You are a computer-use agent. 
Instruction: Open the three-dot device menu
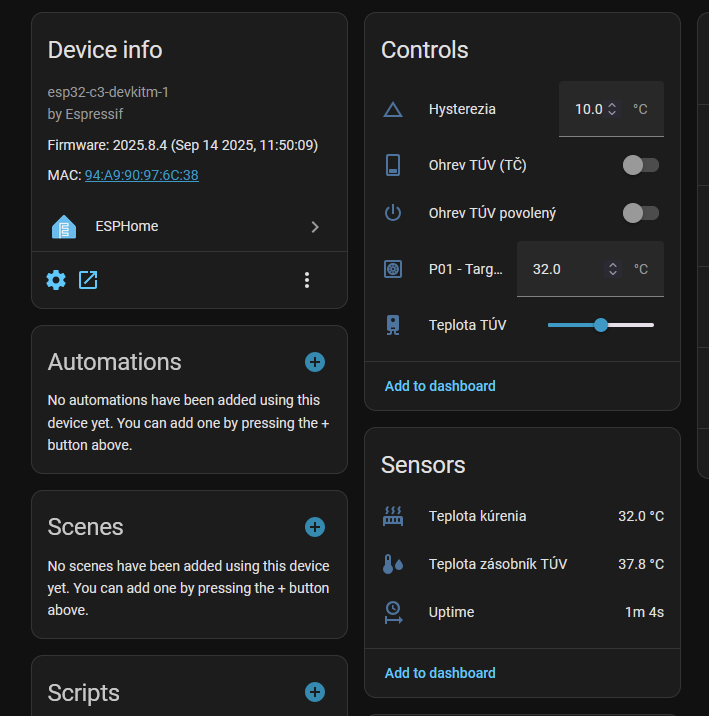tap(307, 280)
